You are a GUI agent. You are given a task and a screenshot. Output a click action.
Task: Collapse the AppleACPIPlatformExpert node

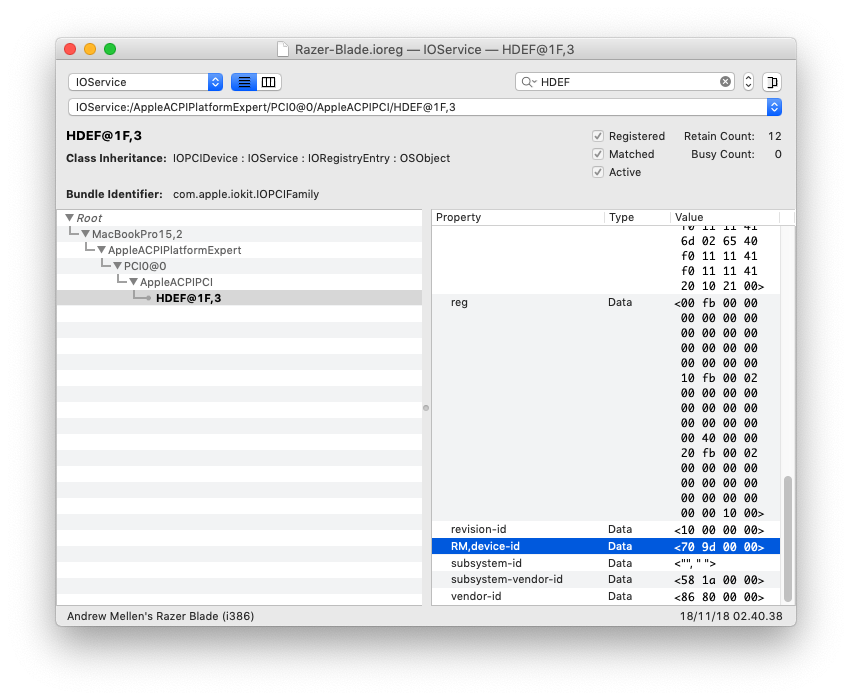click(101, 250)
